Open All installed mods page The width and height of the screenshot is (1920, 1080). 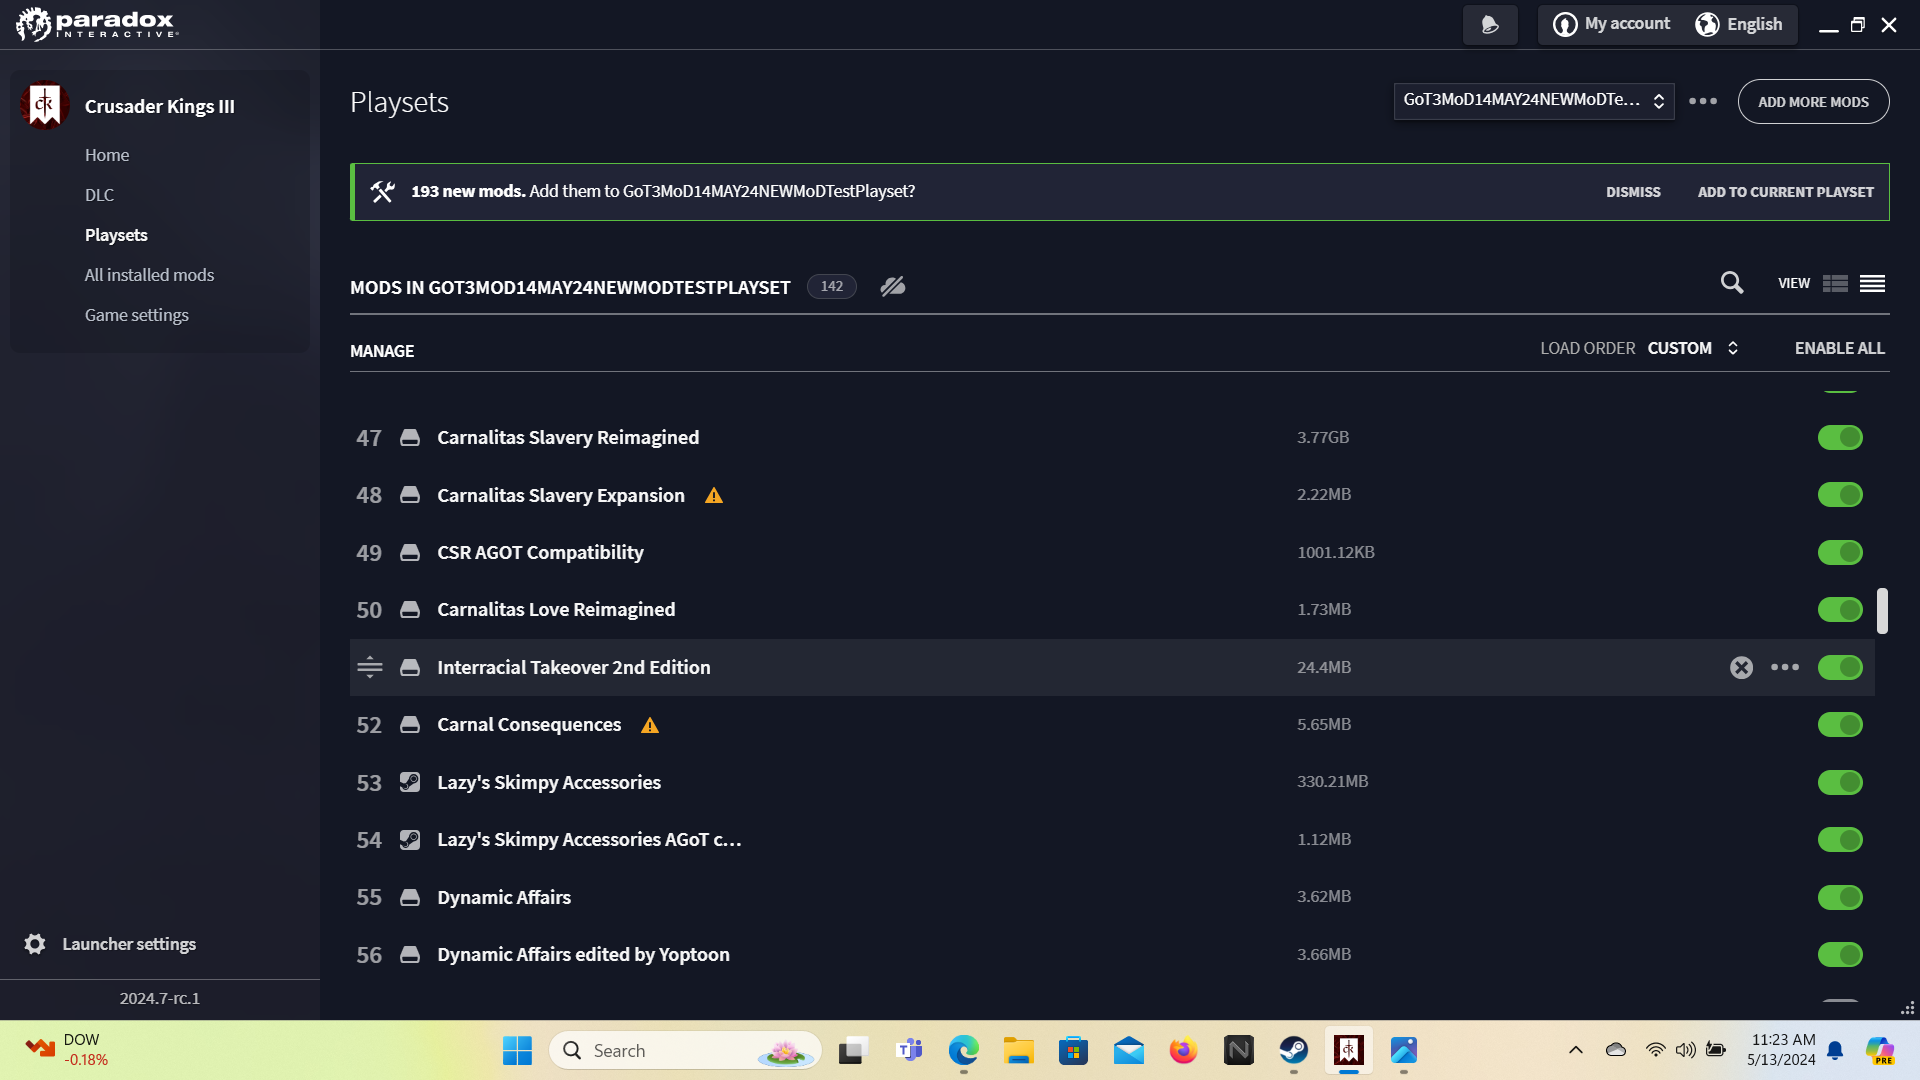click(x=149, y=275)
